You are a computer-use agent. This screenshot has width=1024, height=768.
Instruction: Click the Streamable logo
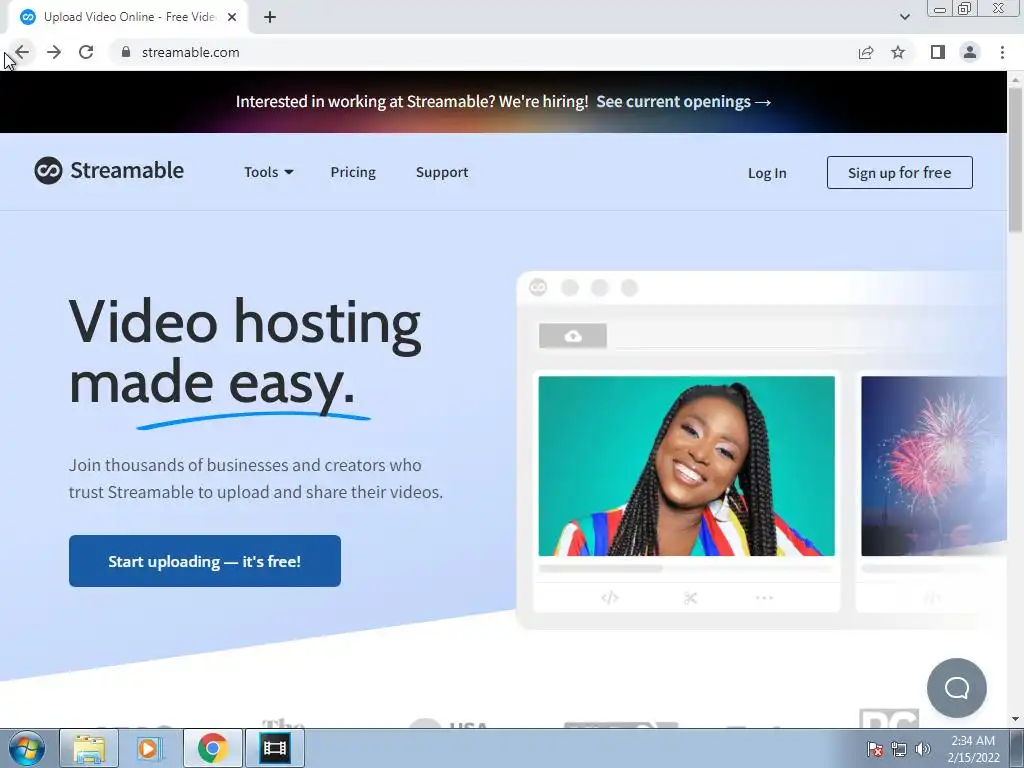pyautogui.click(x=109, y=170)
